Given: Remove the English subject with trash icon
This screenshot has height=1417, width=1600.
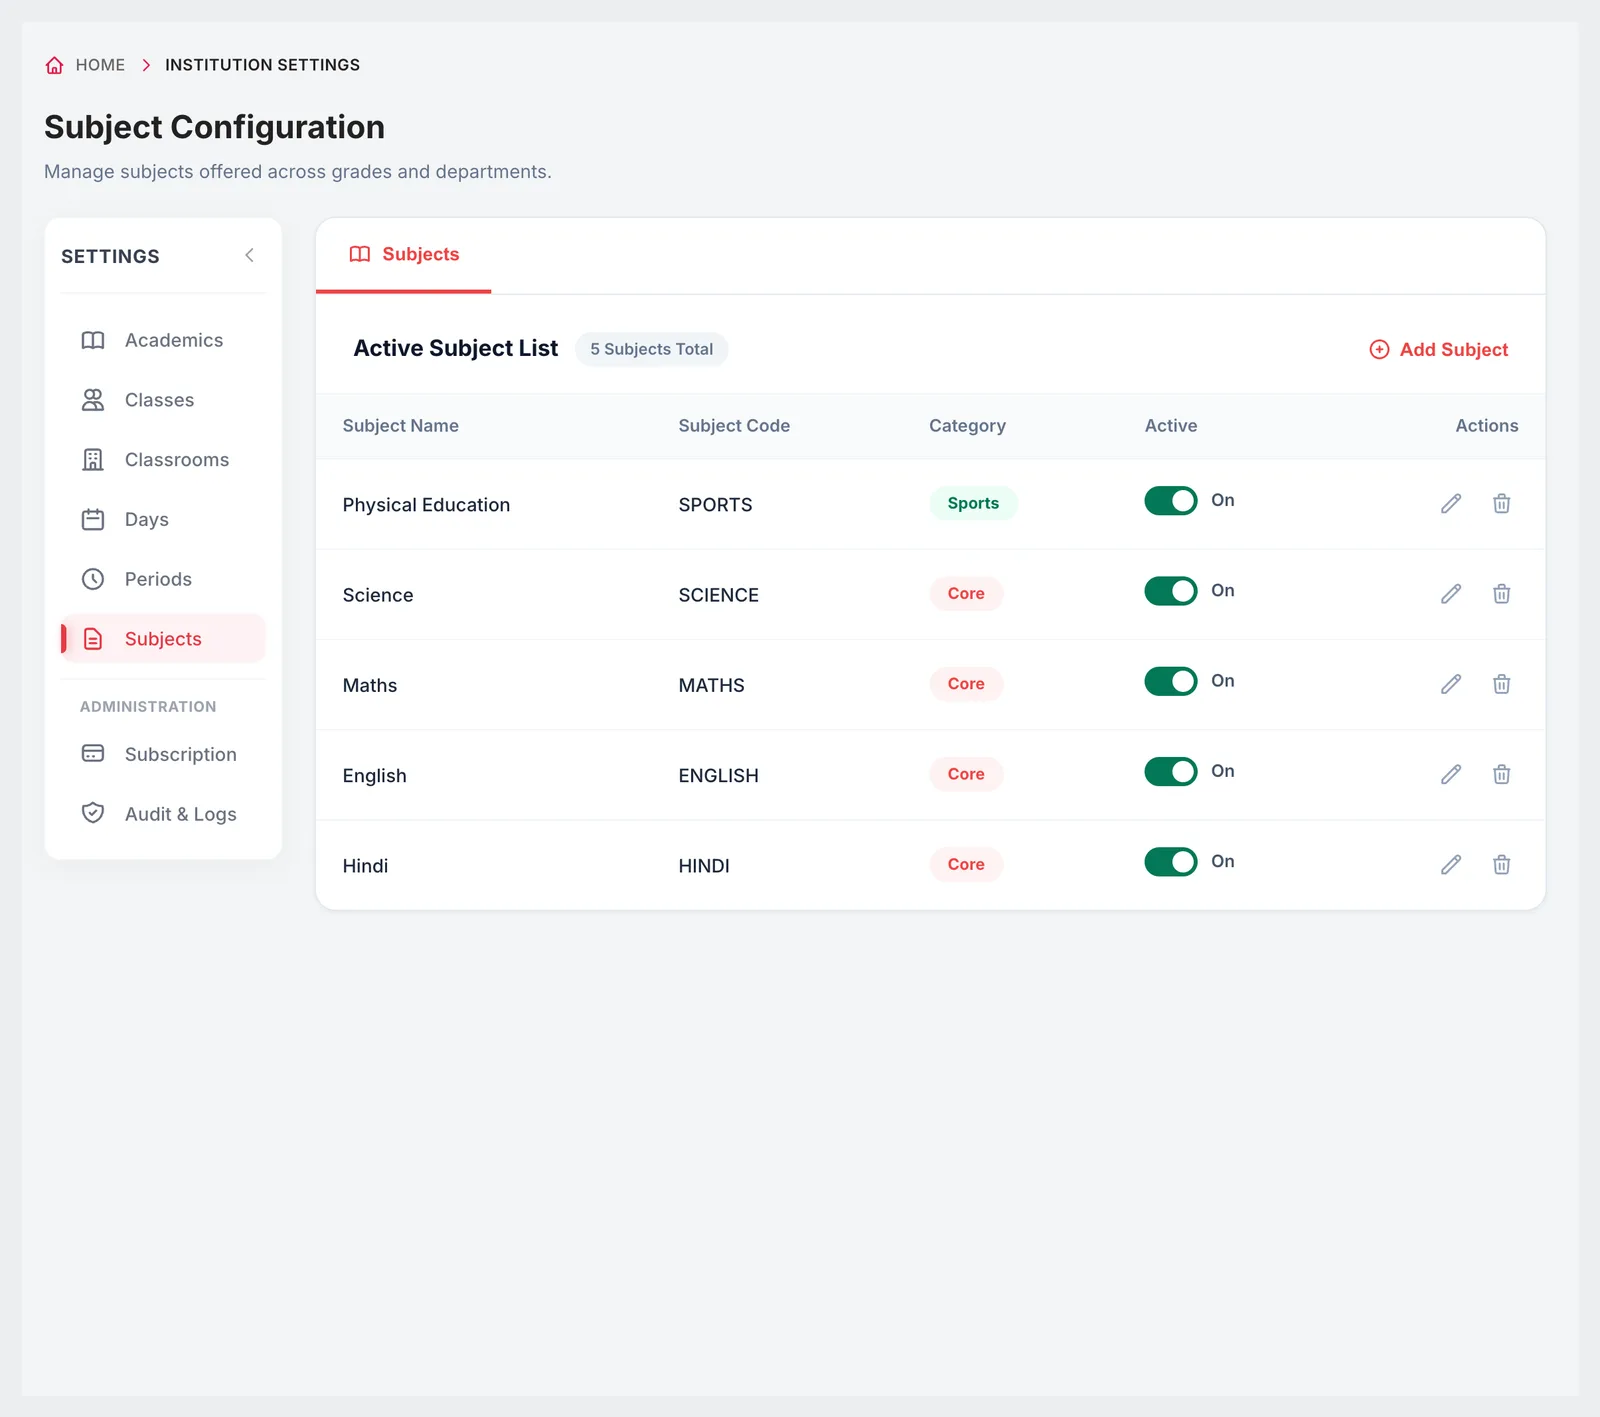Looking at the screenshot, I should pyautogui.click(x=1501, y=774).
